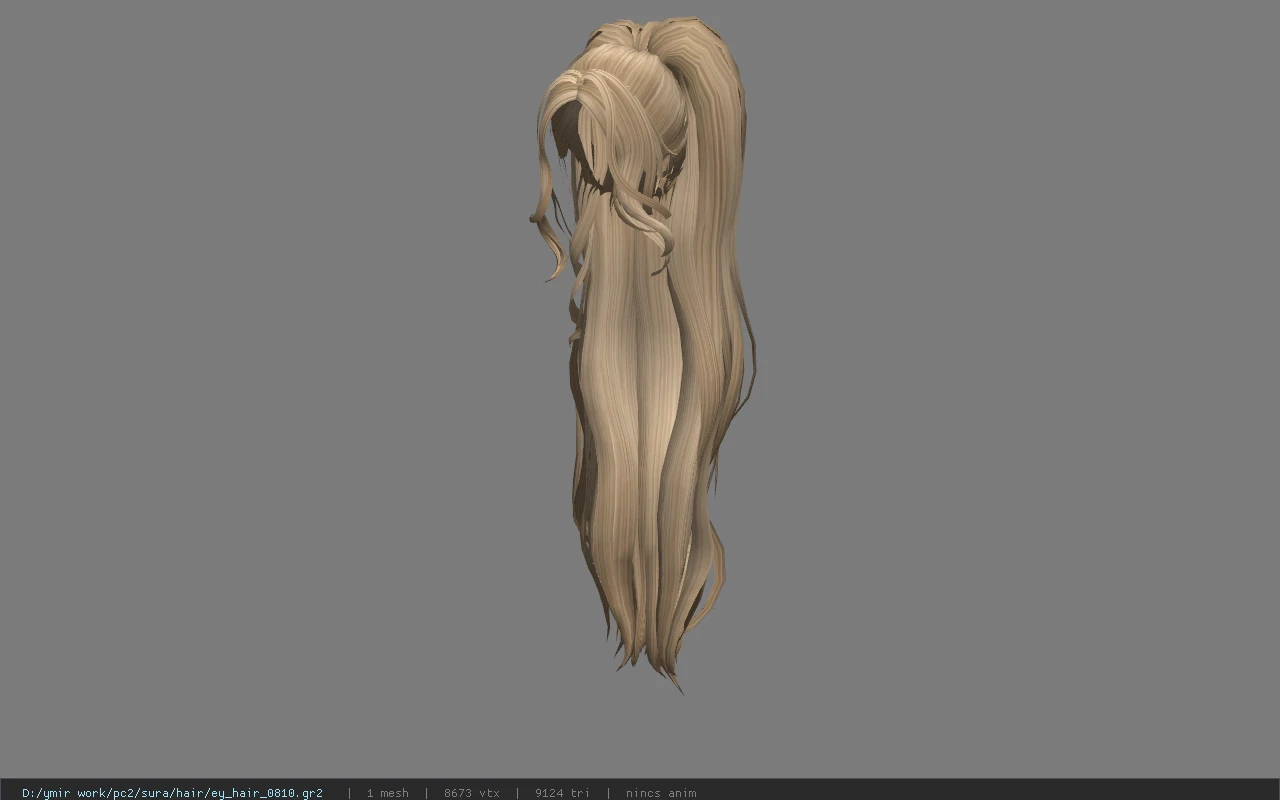Click the blonde hair model in viewport

pyautogui.click(x=645, y=355)
